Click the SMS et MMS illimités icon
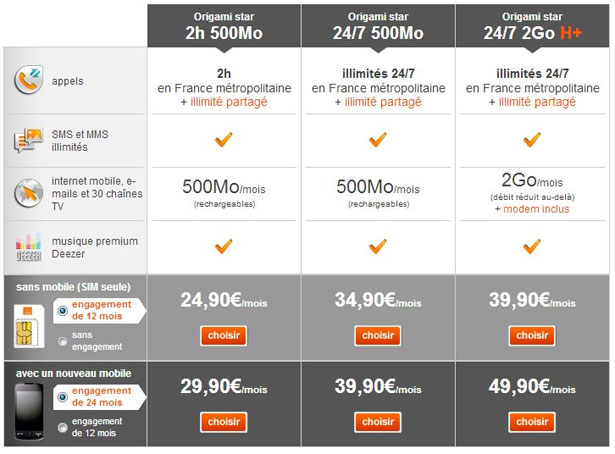The image size is (615, 454). pyautogui.click(x=28, y=141)
